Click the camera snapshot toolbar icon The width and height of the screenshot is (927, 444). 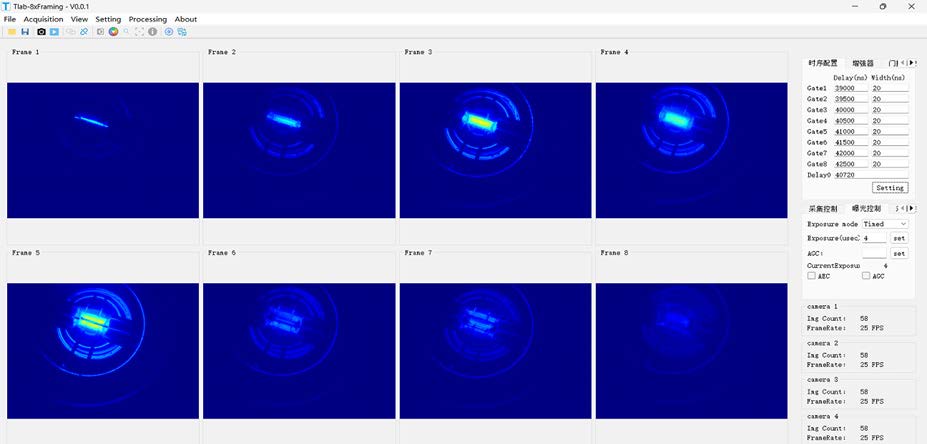point(41,32)
